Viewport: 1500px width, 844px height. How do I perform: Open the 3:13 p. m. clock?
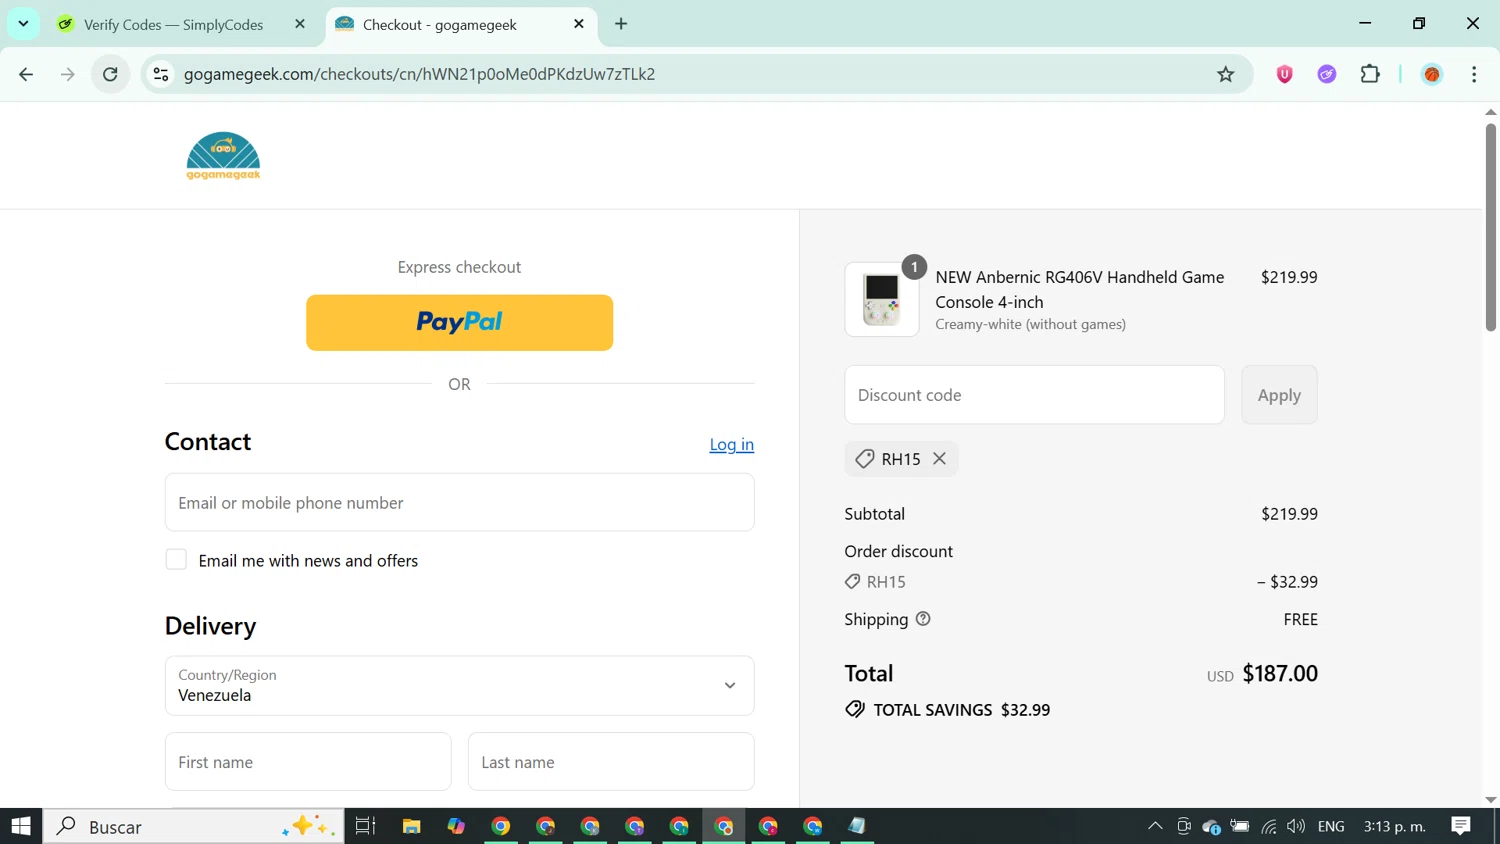click(1394, 826)
